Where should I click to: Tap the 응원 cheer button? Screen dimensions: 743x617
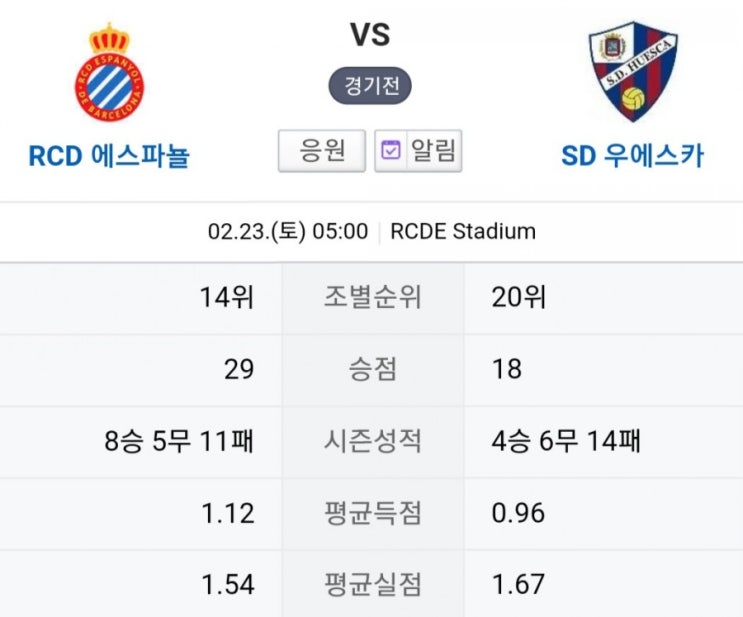[322, 150]
